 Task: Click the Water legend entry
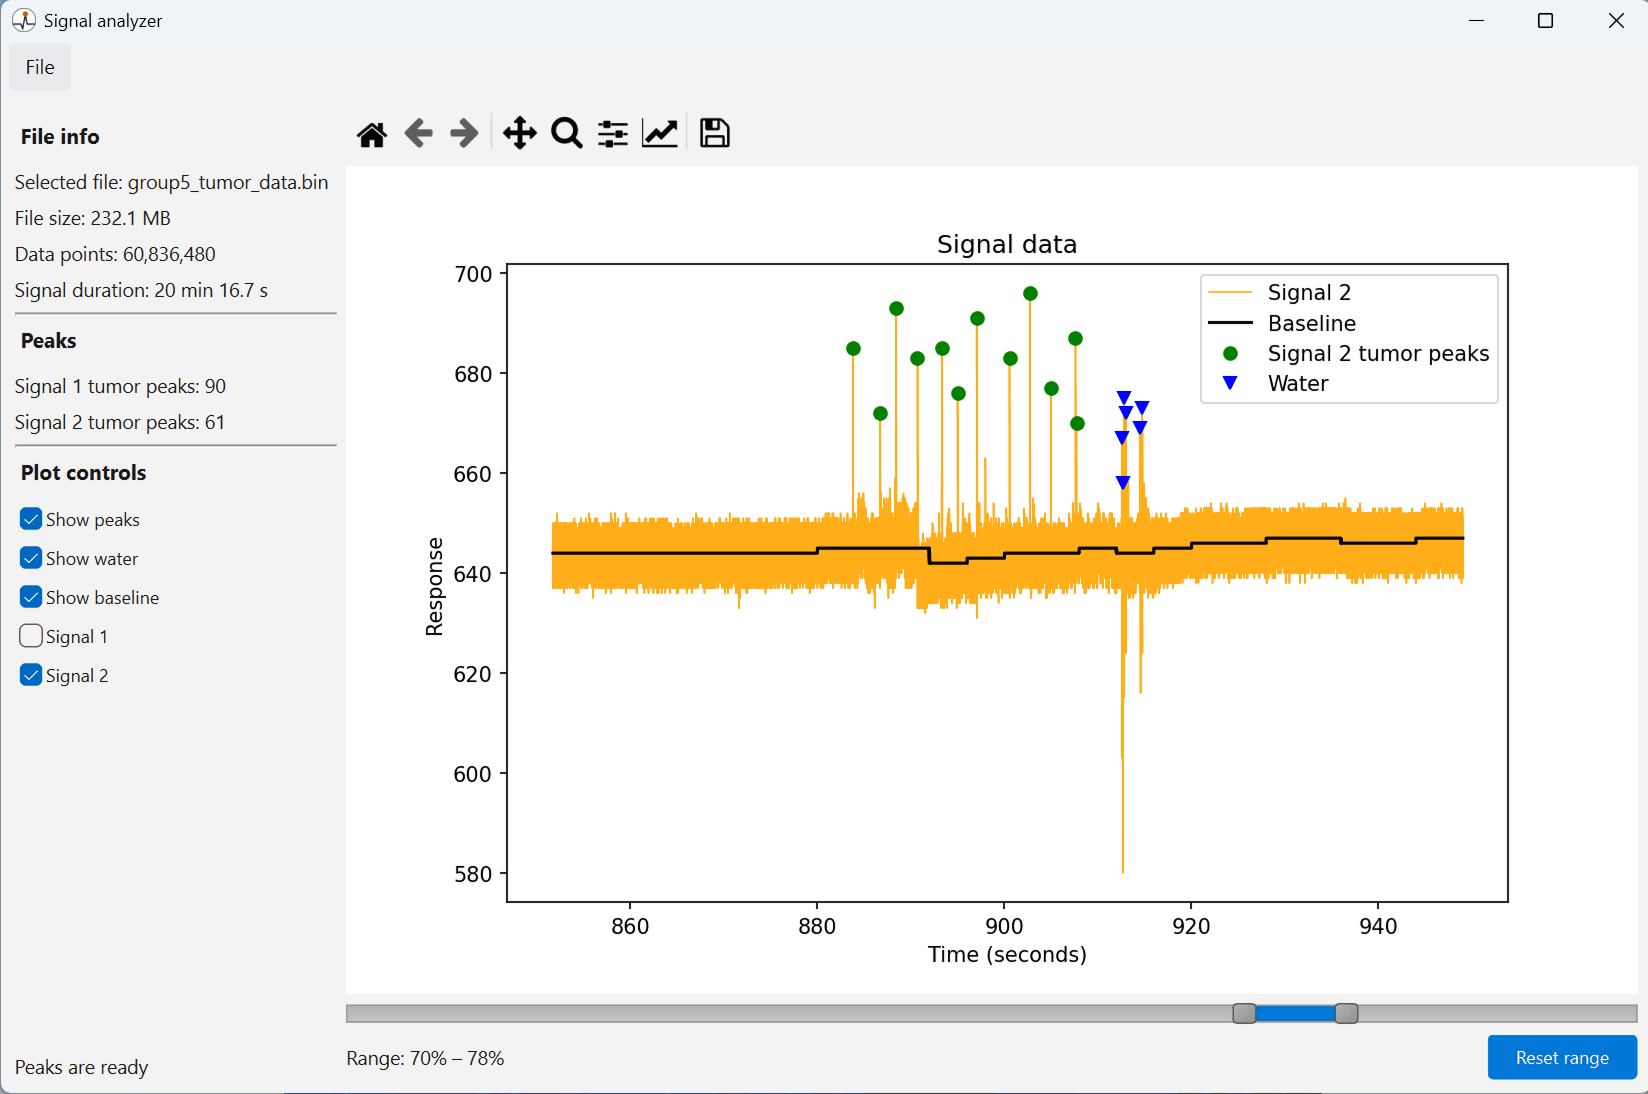point(1297,383)
